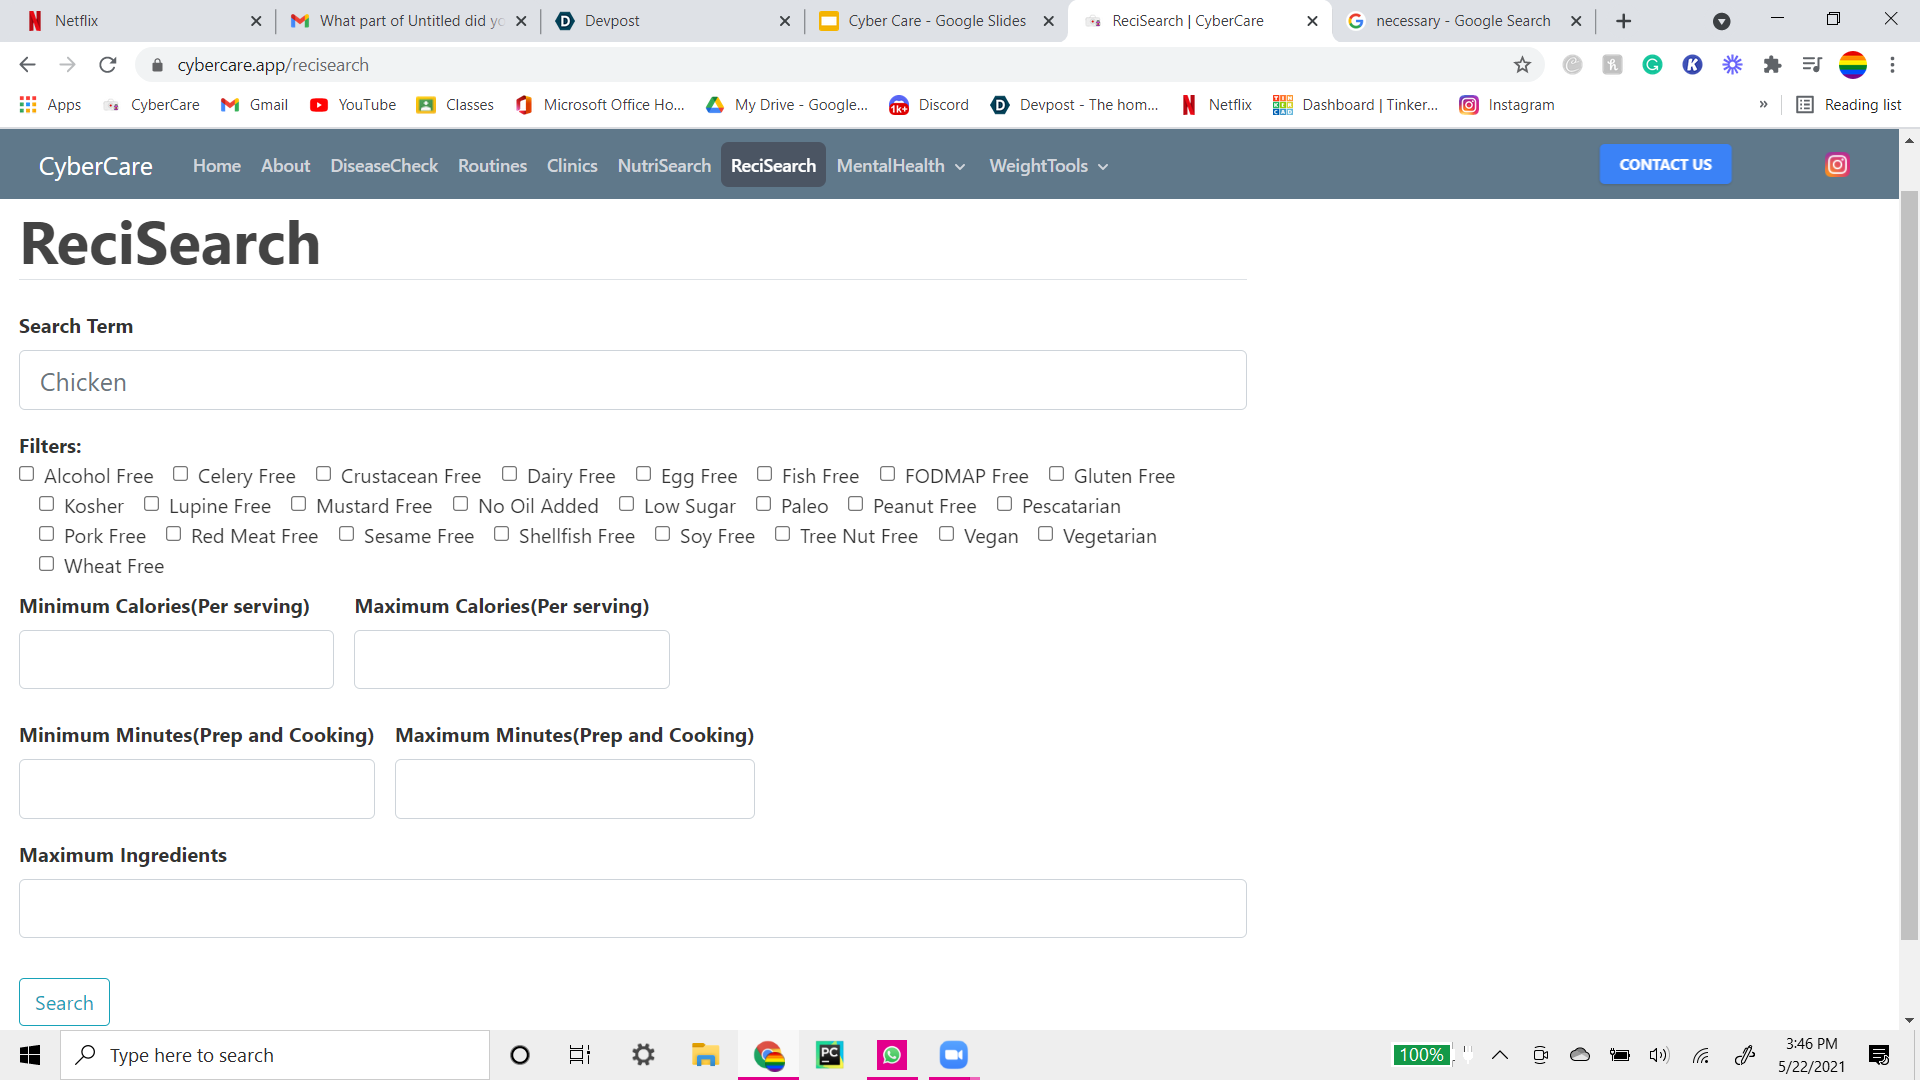This screenshot has width=1920, height=1080.
Task: Open PyCharm from the taskbar
Action: (829, 1055)
